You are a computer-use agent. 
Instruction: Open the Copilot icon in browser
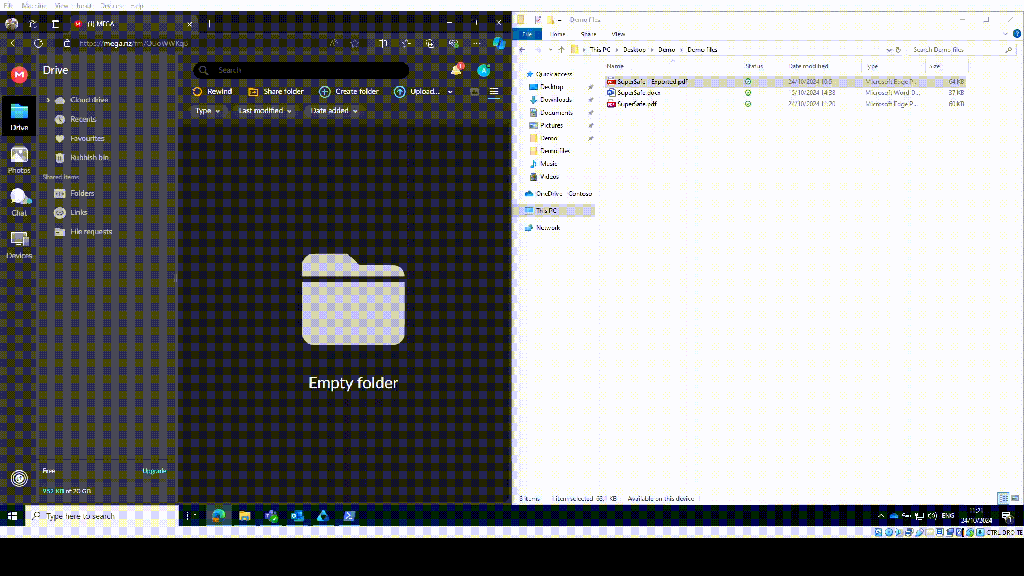tap(499, 44)
